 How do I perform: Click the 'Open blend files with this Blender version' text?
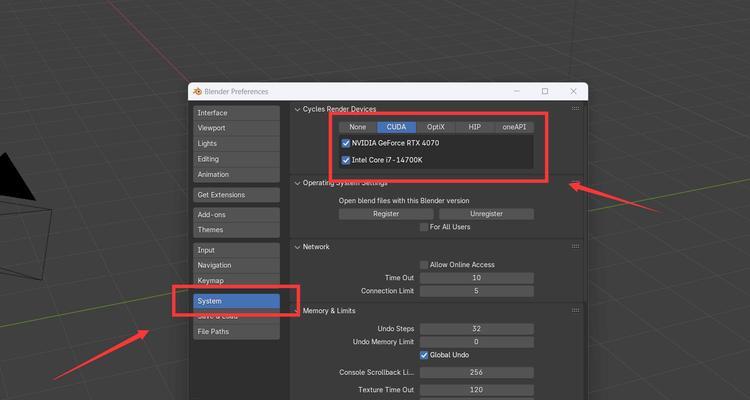[x=404, y=201]
